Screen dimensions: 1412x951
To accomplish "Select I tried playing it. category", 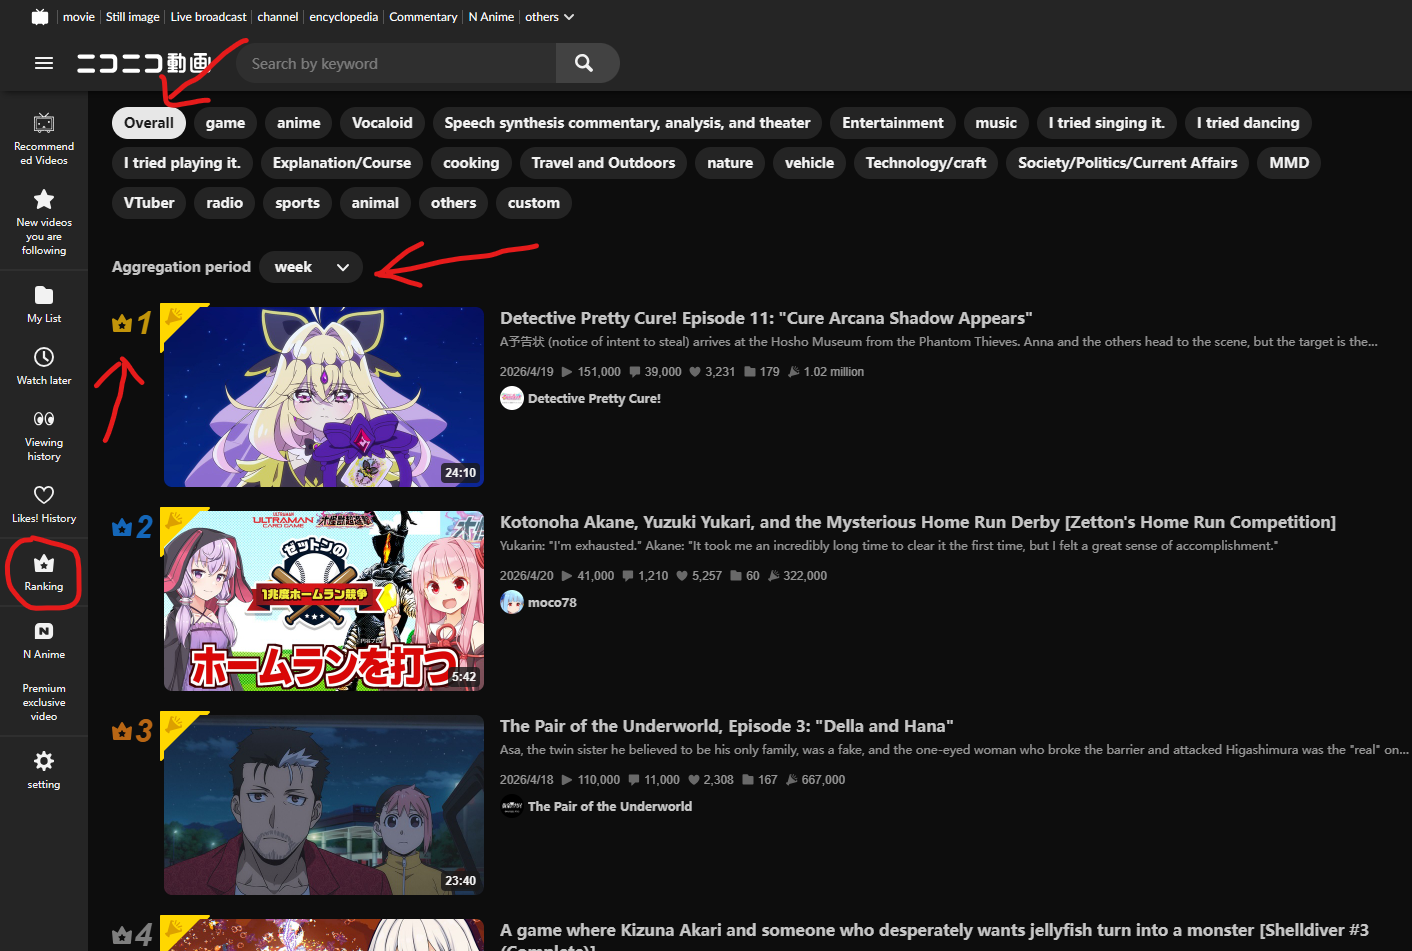I will pos(183,163).
